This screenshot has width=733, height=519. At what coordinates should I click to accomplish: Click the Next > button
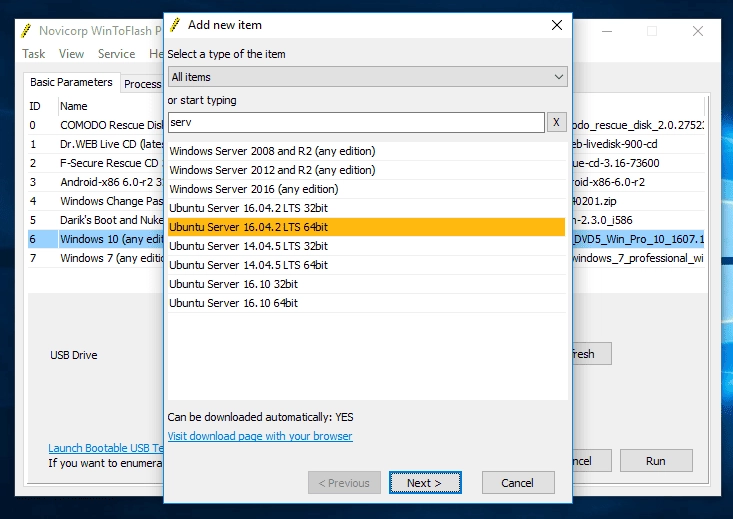pyautogui.click(x=425, y=483)
